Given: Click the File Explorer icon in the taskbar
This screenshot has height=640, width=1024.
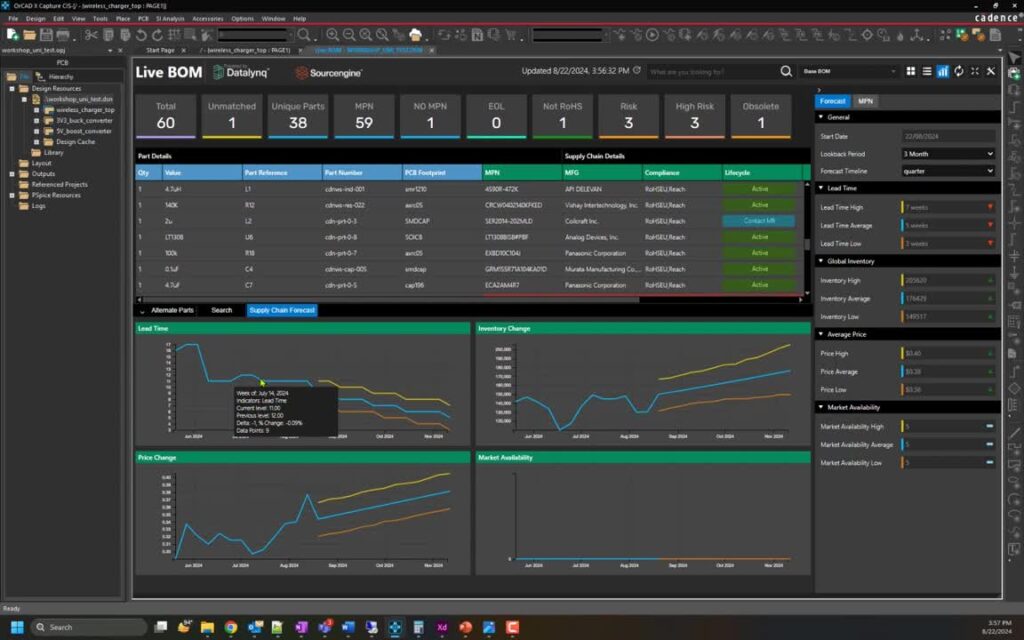Looking at the screenshot, I should (x=207, y=627).
